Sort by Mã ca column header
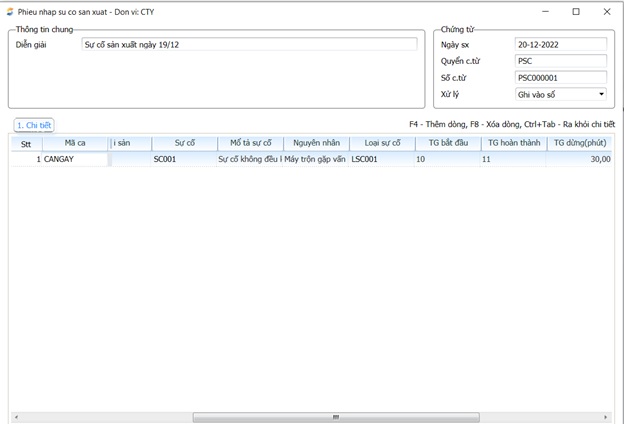Viewport: 624px width, 424px height. (x=75, y=143)
